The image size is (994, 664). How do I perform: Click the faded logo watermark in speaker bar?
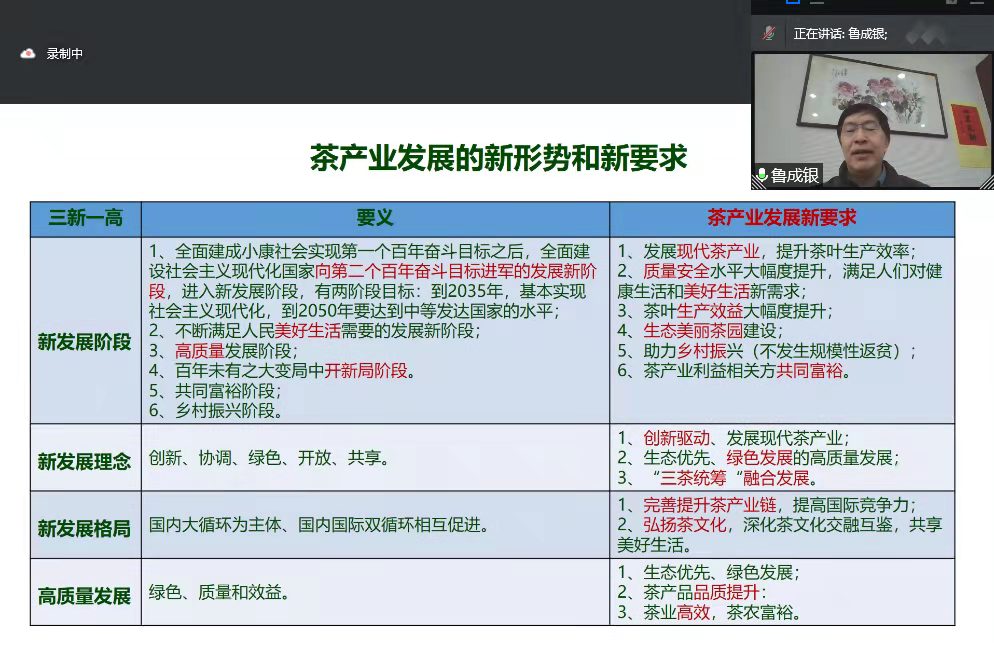(x=926, y=33)
